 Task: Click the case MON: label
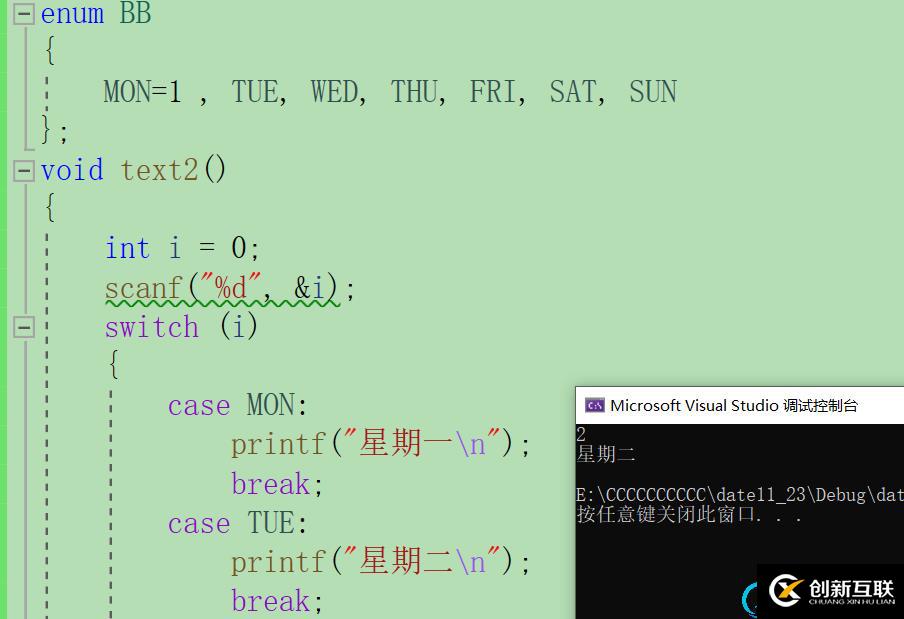pyautogui.click(x=237, y=405)
